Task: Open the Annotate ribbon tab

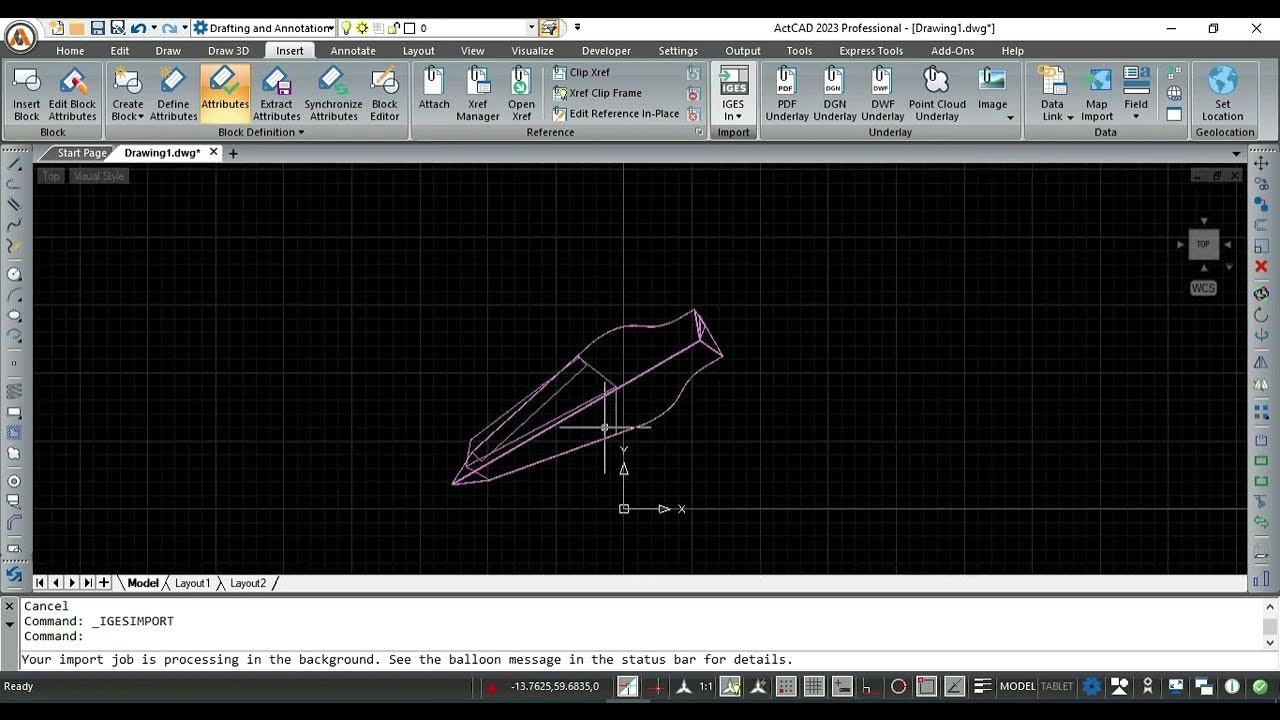Action: tap(353, 51)
